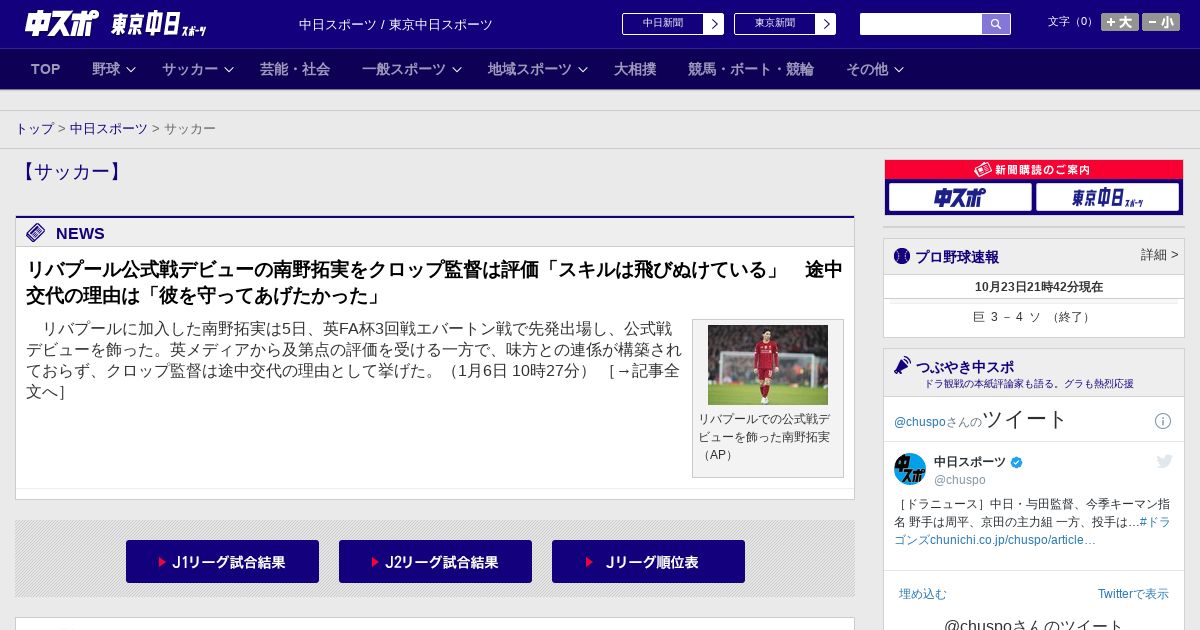Click the 中日スポーツ Twitter avatar
Image resolution: width=1200 pixels, height=630 pixels.
pos(910,469)
